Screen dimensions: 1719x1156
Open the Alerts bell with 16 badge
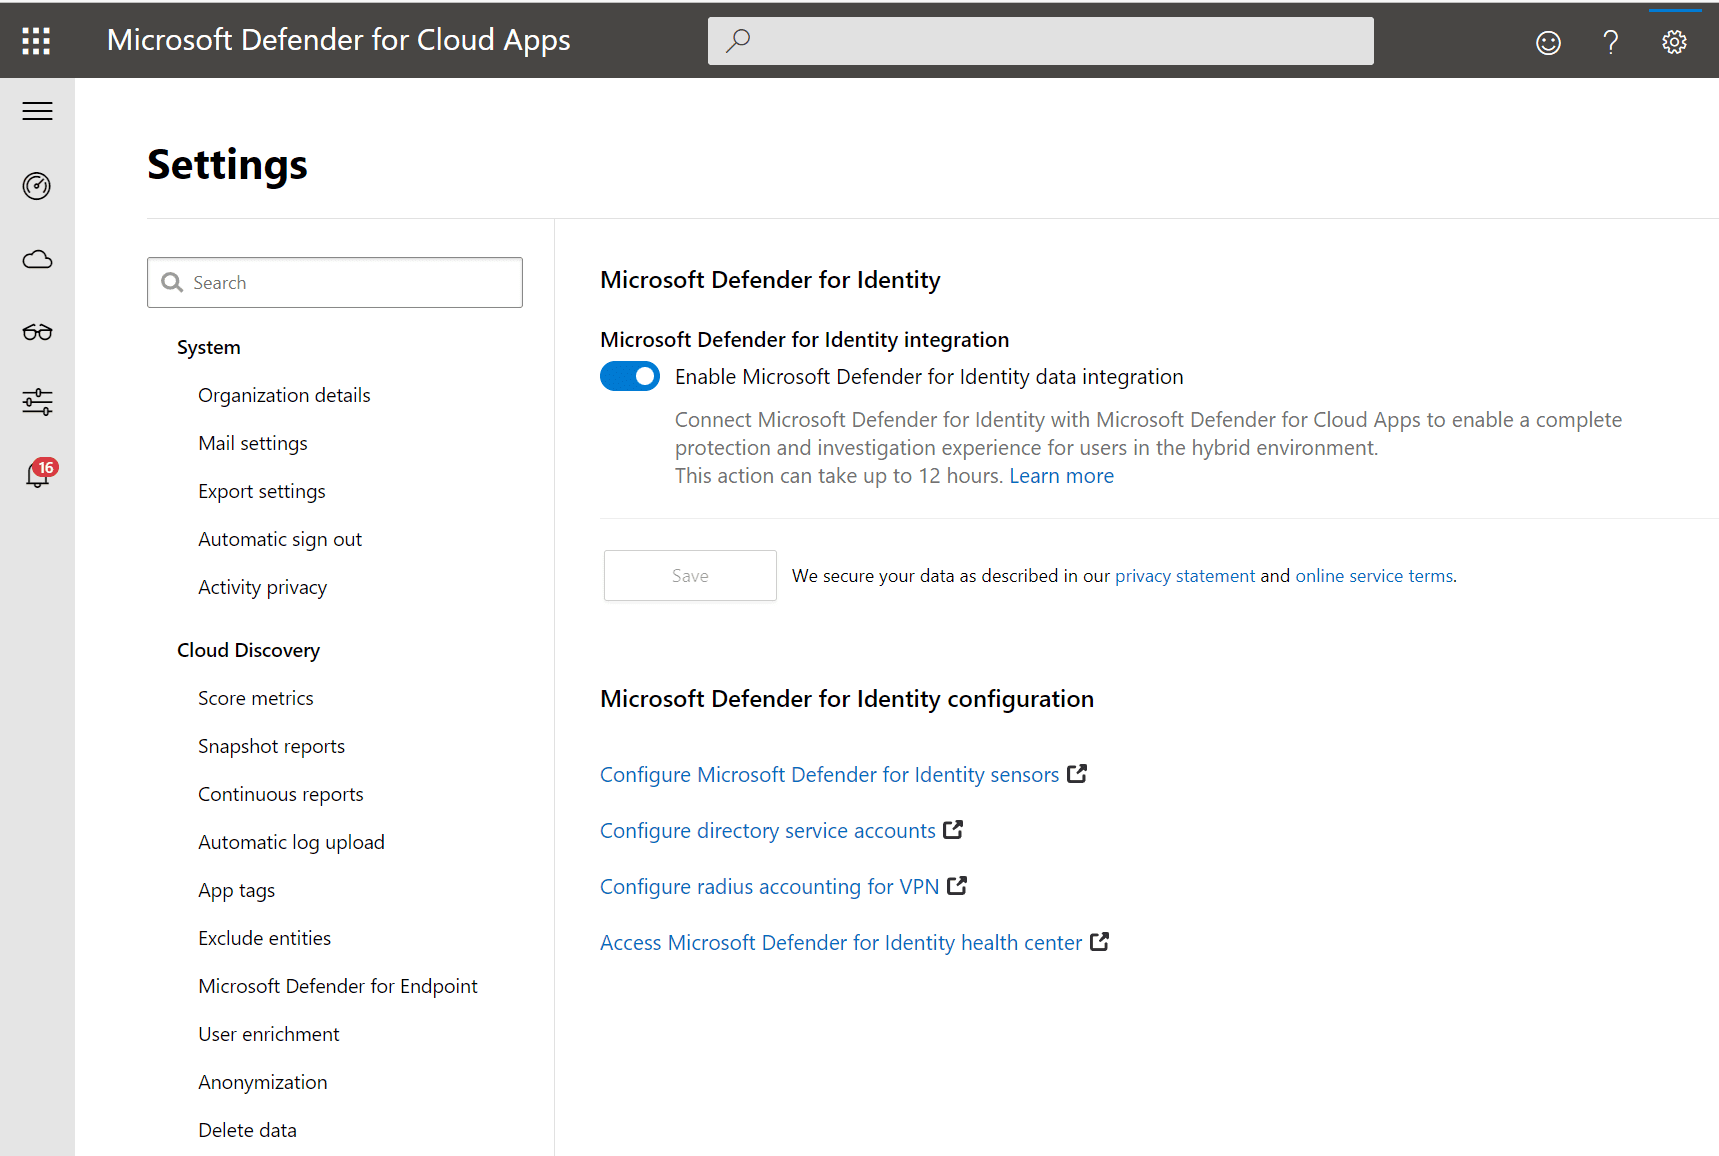38,474
